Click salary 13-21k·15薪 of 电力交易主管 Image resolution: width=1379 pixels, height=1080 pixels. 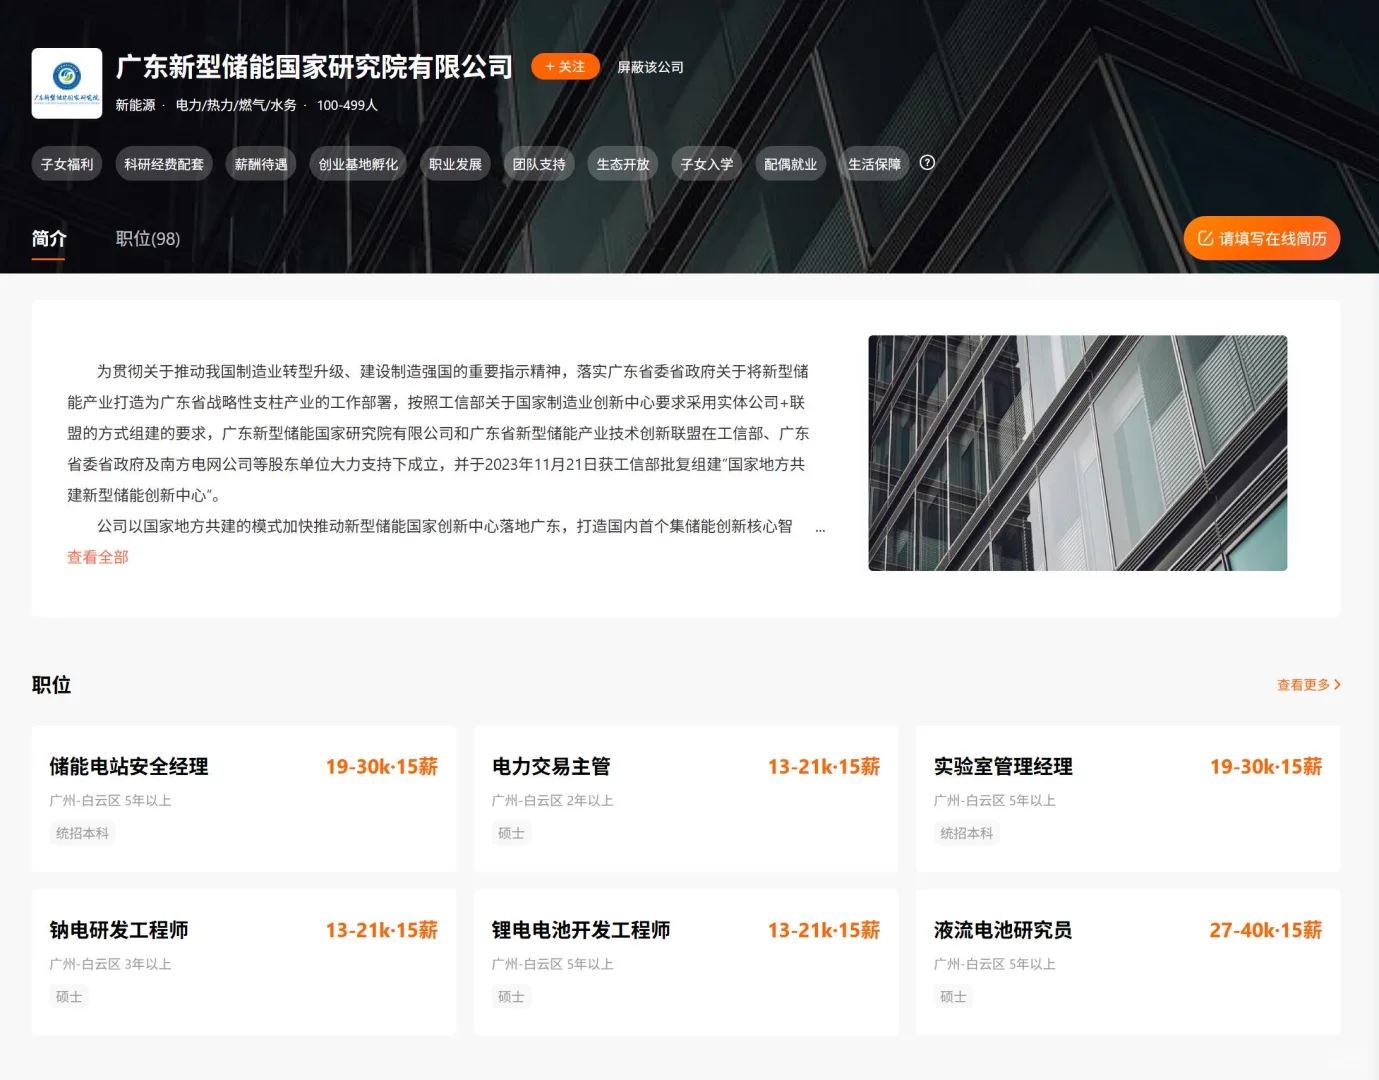(824, 767)
